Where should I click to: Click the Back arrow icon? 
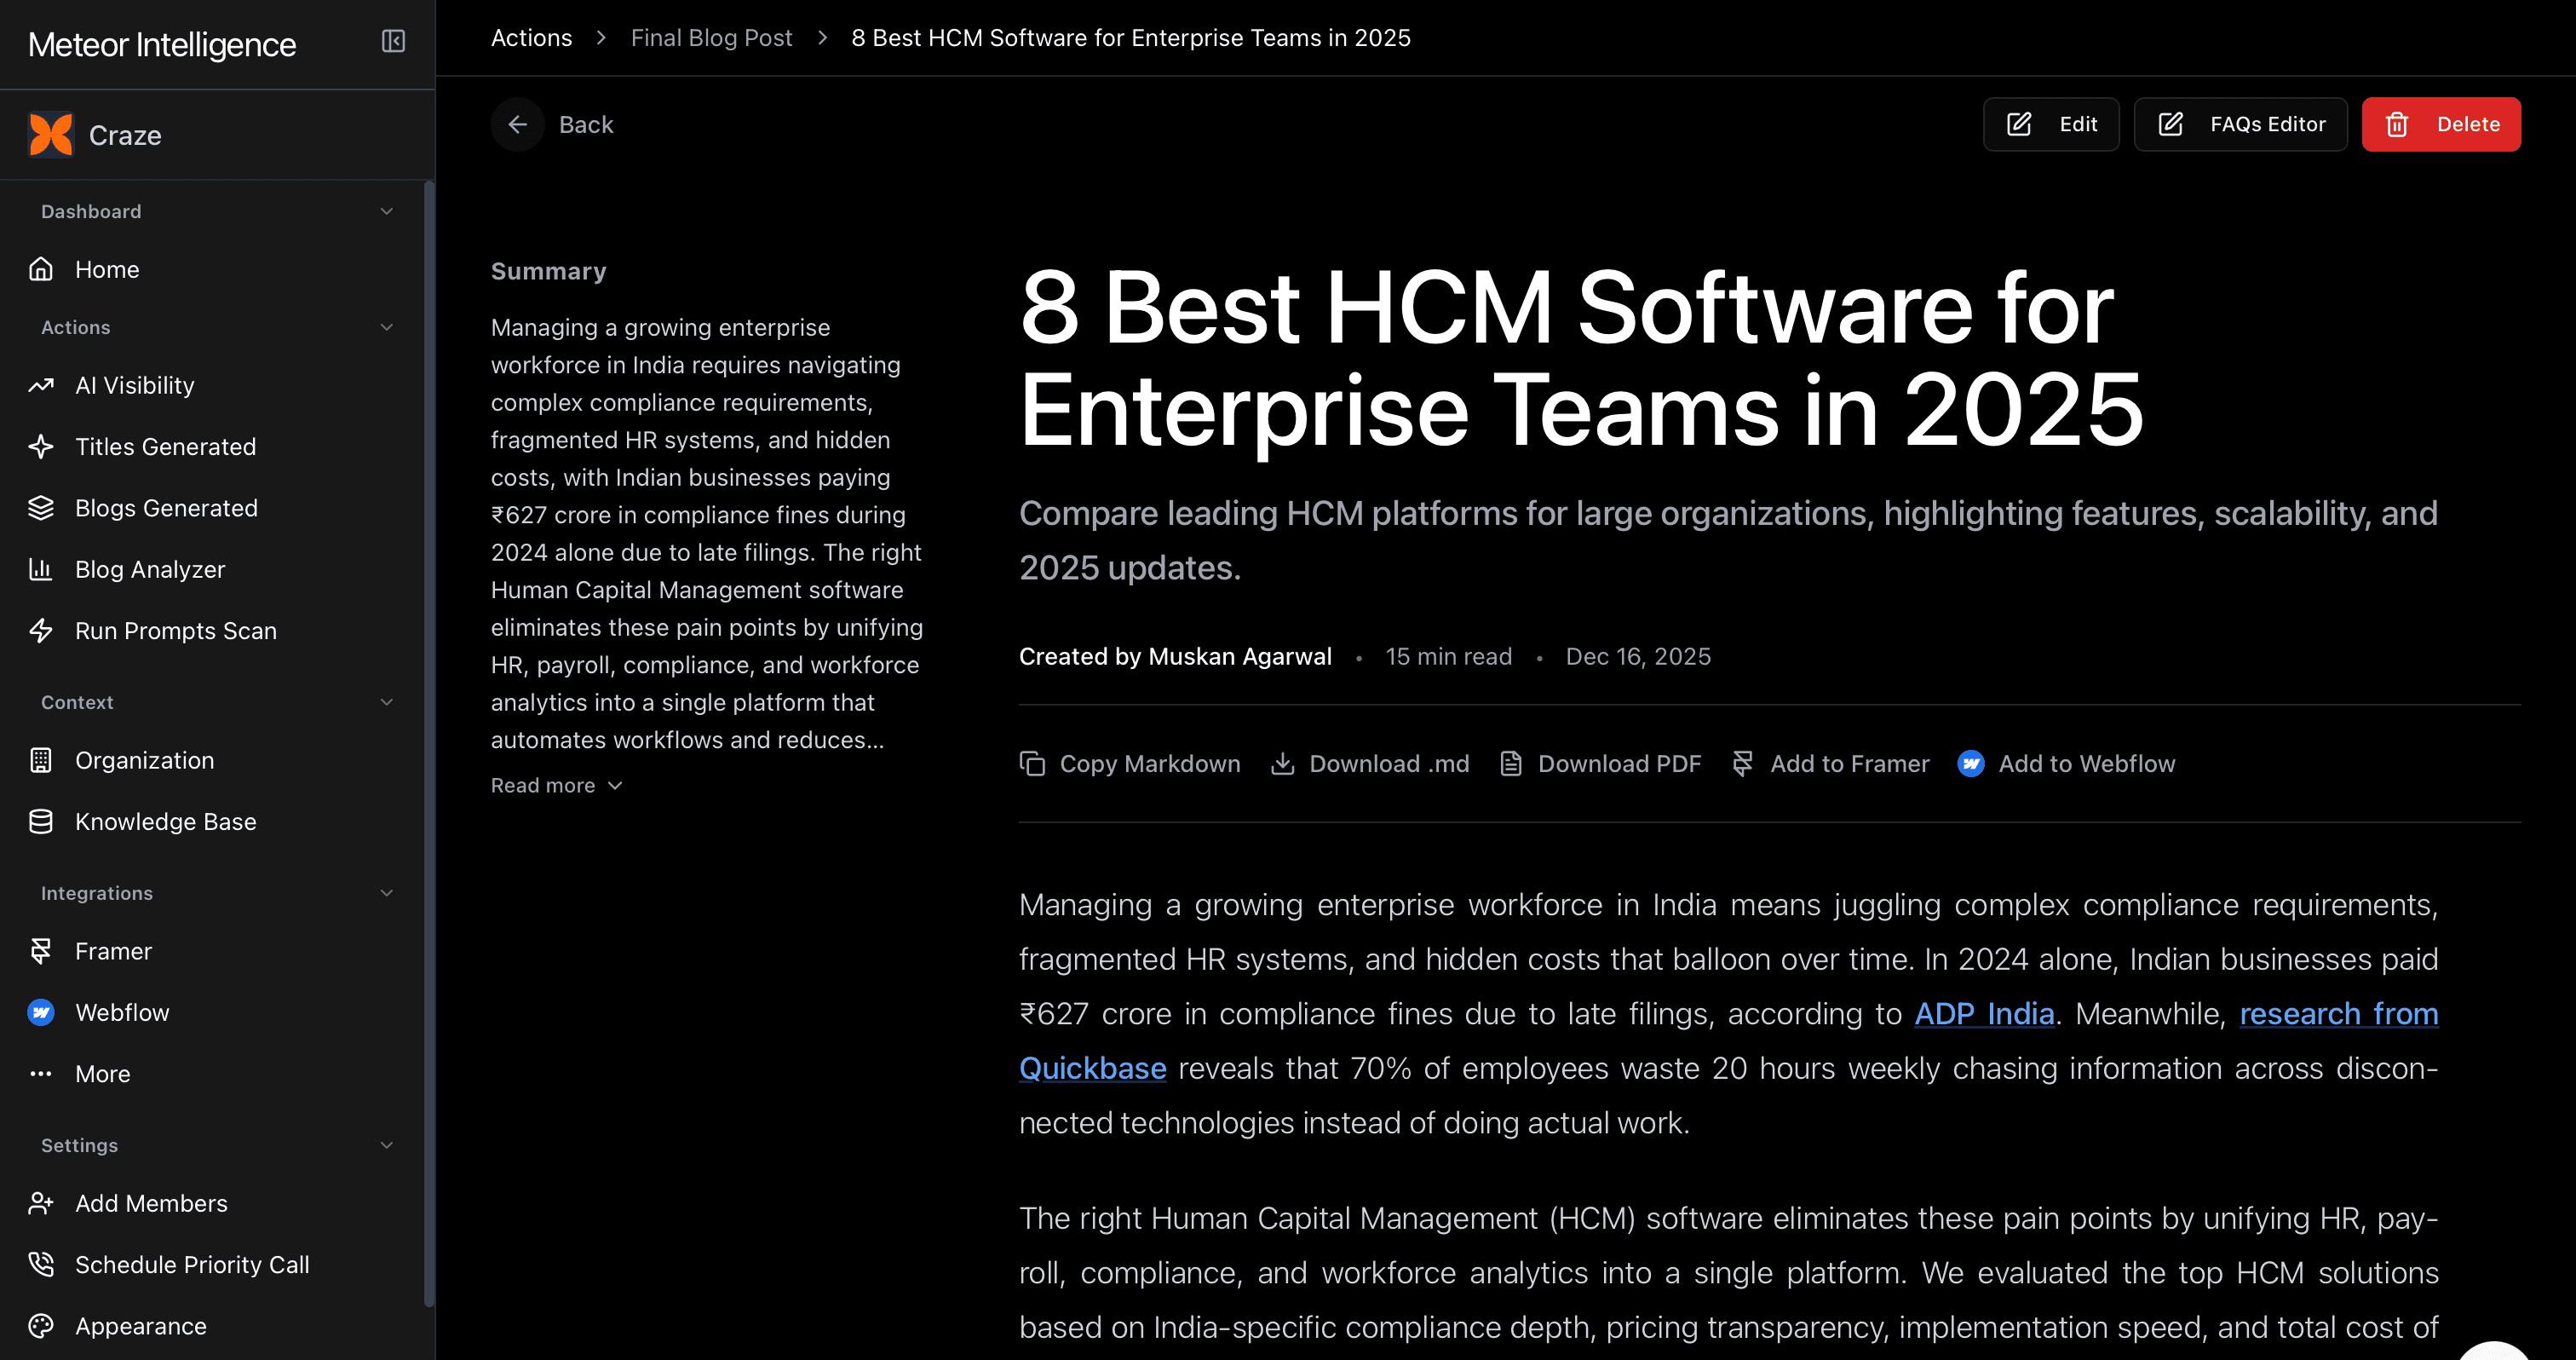[517, 124]
